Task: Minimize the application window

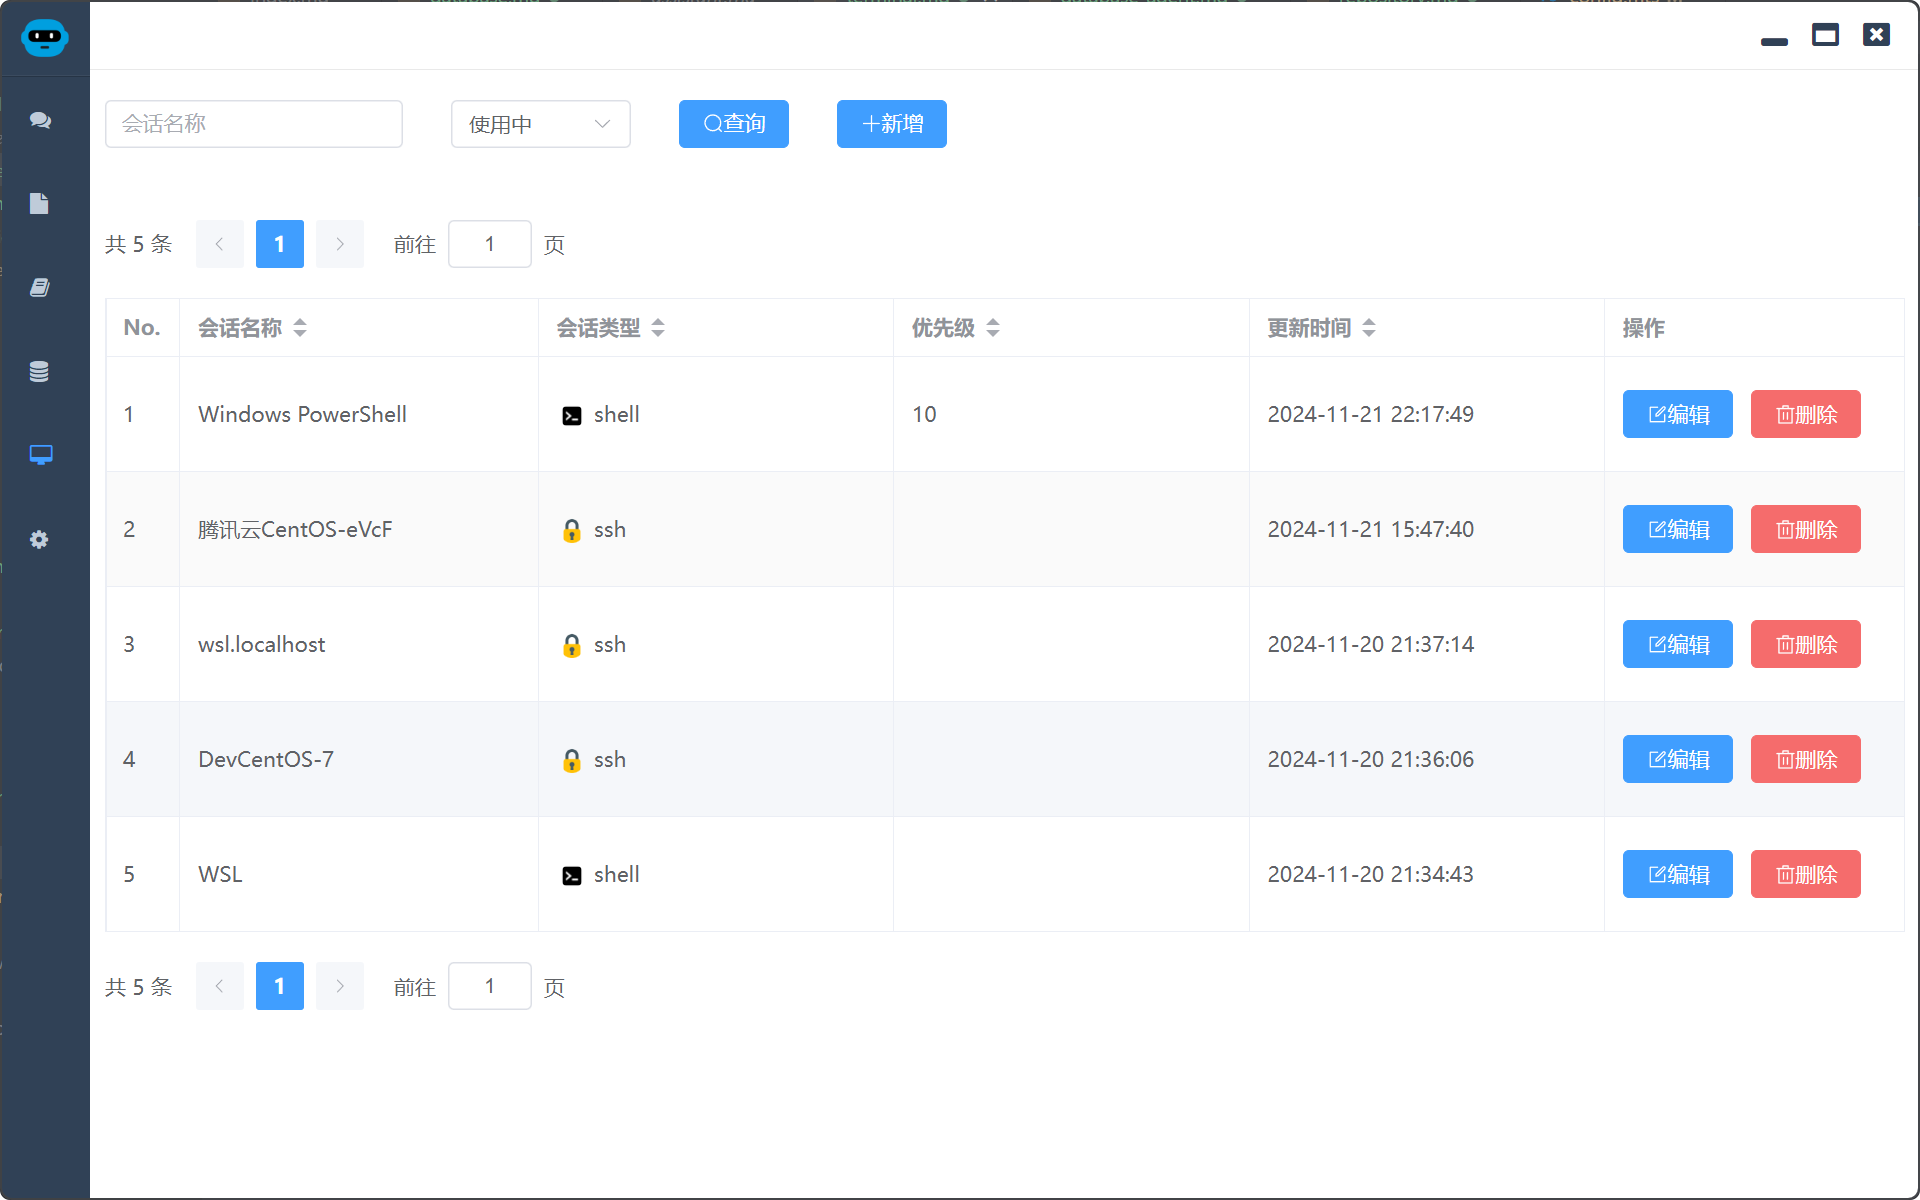Action: point(1774,41)
